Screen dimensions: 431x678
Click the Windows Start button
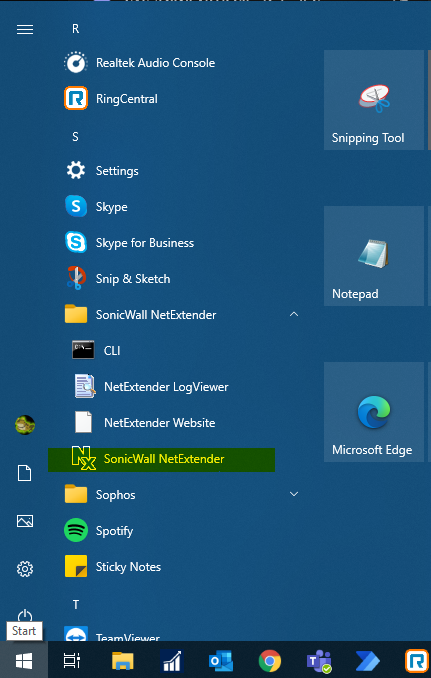24,660
